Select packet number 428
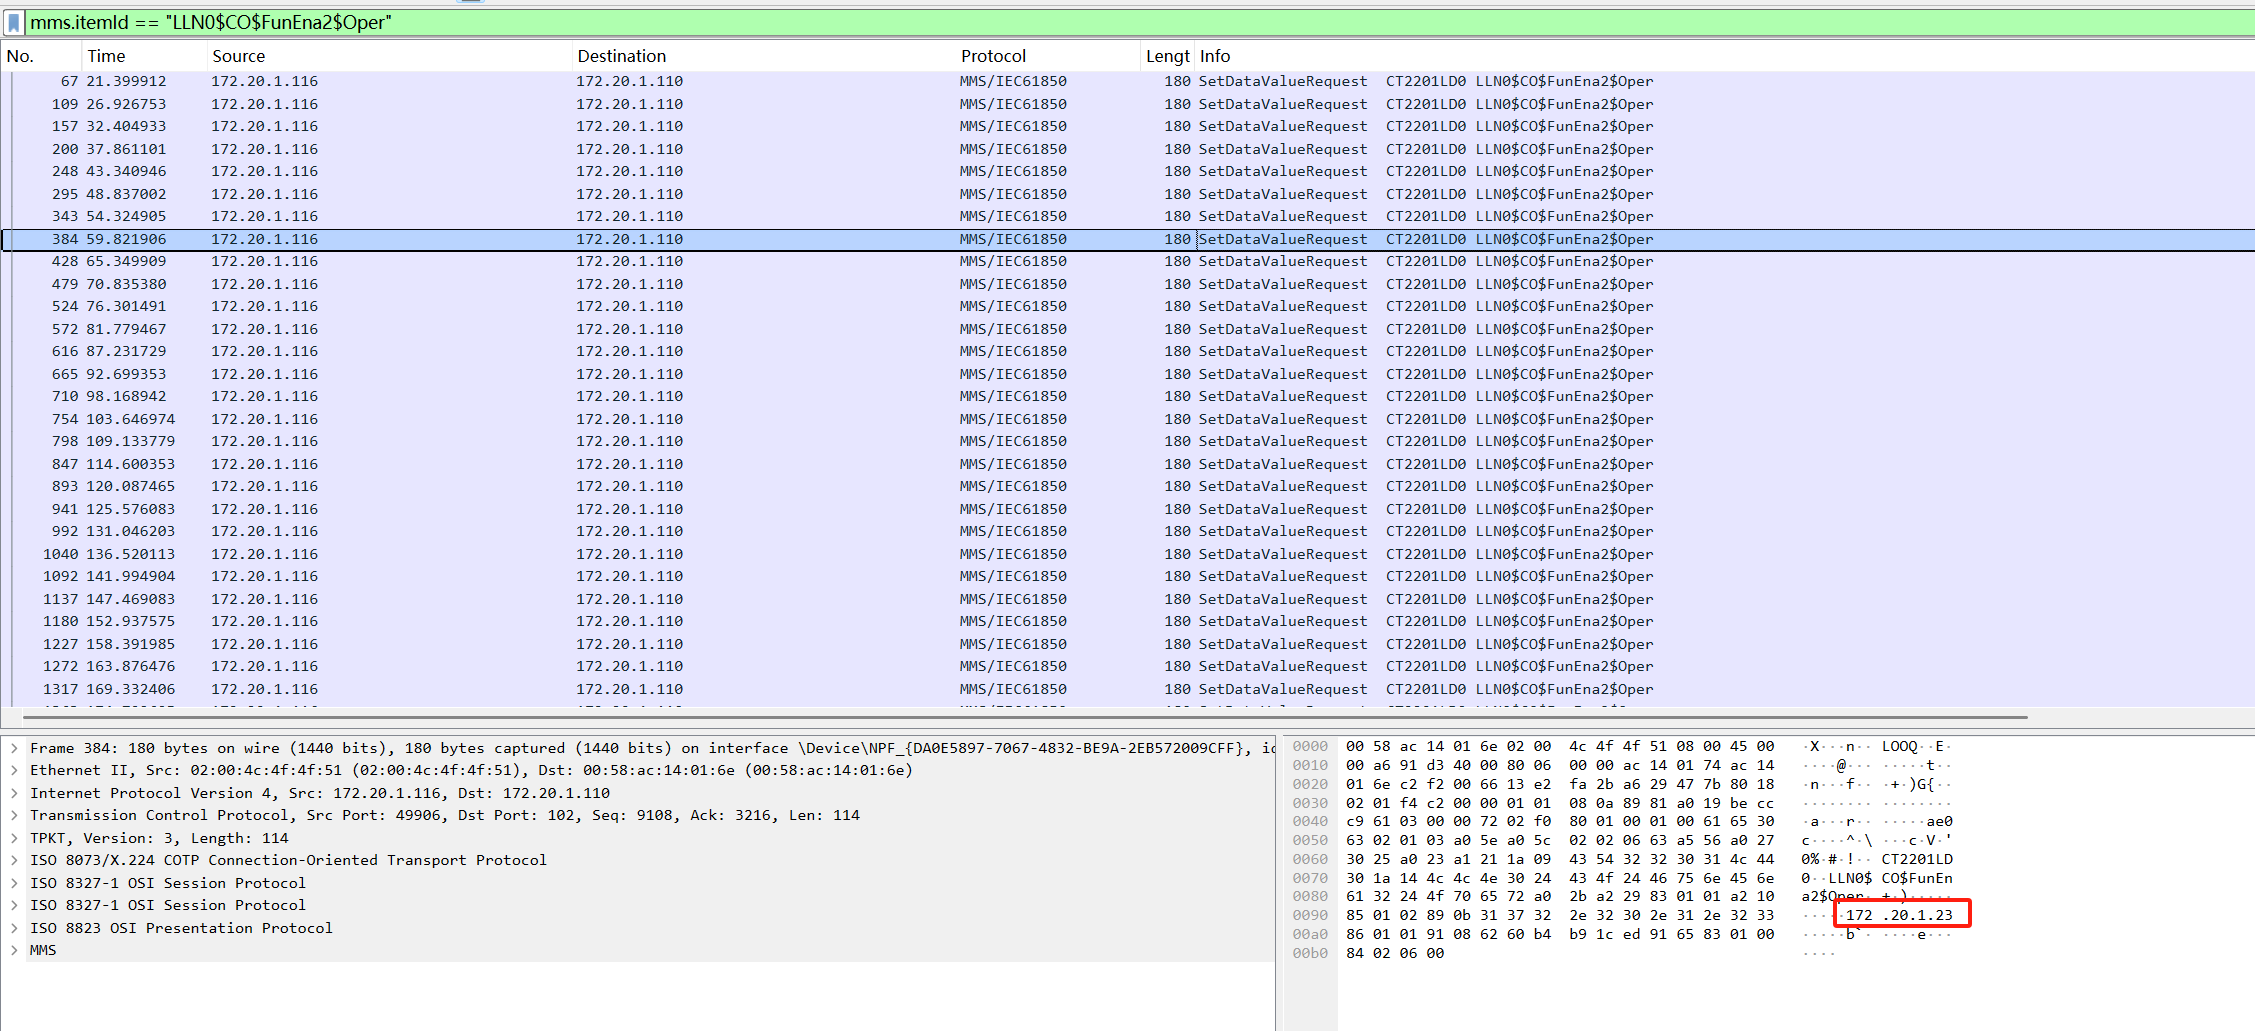 click(1128, 261)
